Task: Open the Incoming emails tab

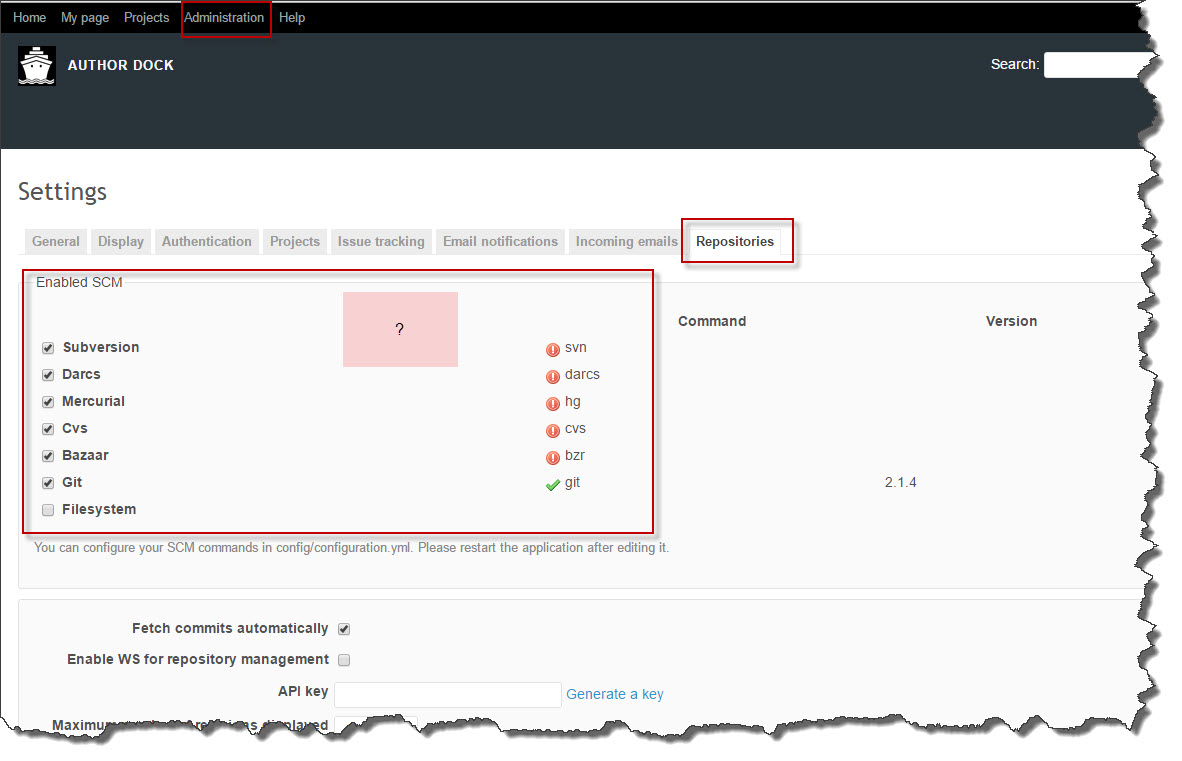Action: pyautogui.click(x=626, y=241)
